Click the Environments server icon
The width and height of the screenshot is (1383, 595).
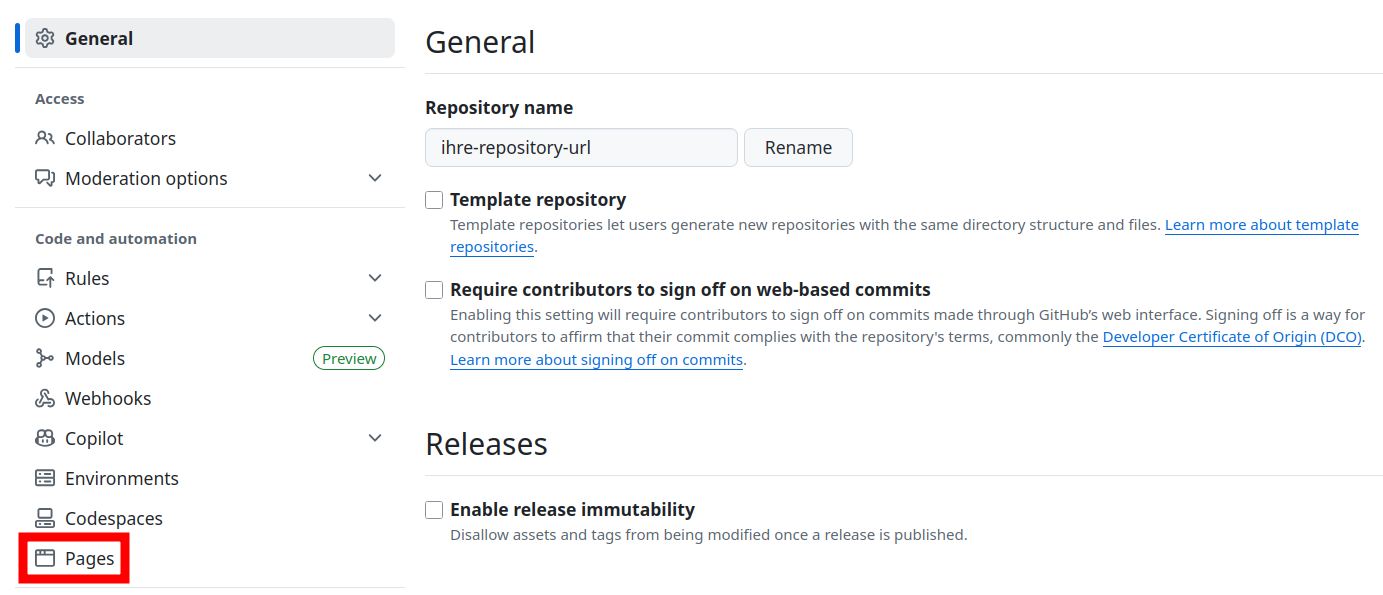[44, 478]
